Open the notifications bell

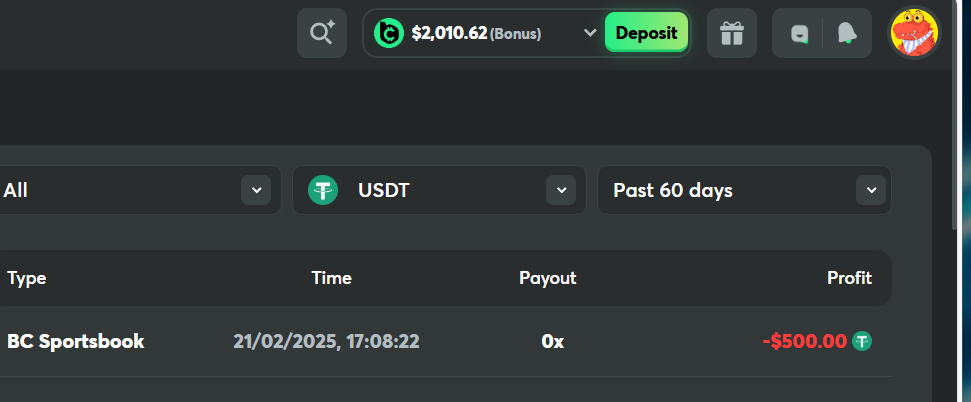pyautogui.click(x=847, y=33)
